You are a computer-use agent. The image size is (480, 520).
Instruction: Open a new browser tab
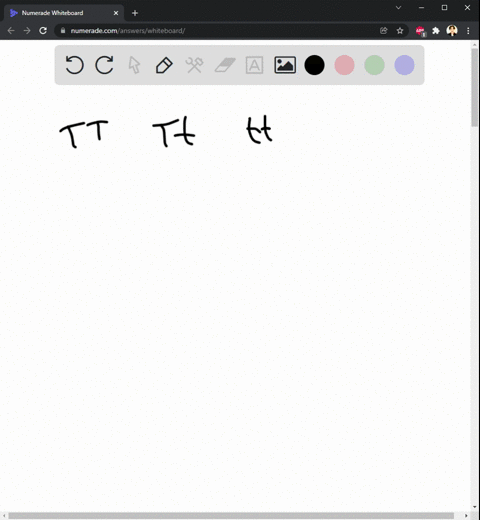(135, 13)
